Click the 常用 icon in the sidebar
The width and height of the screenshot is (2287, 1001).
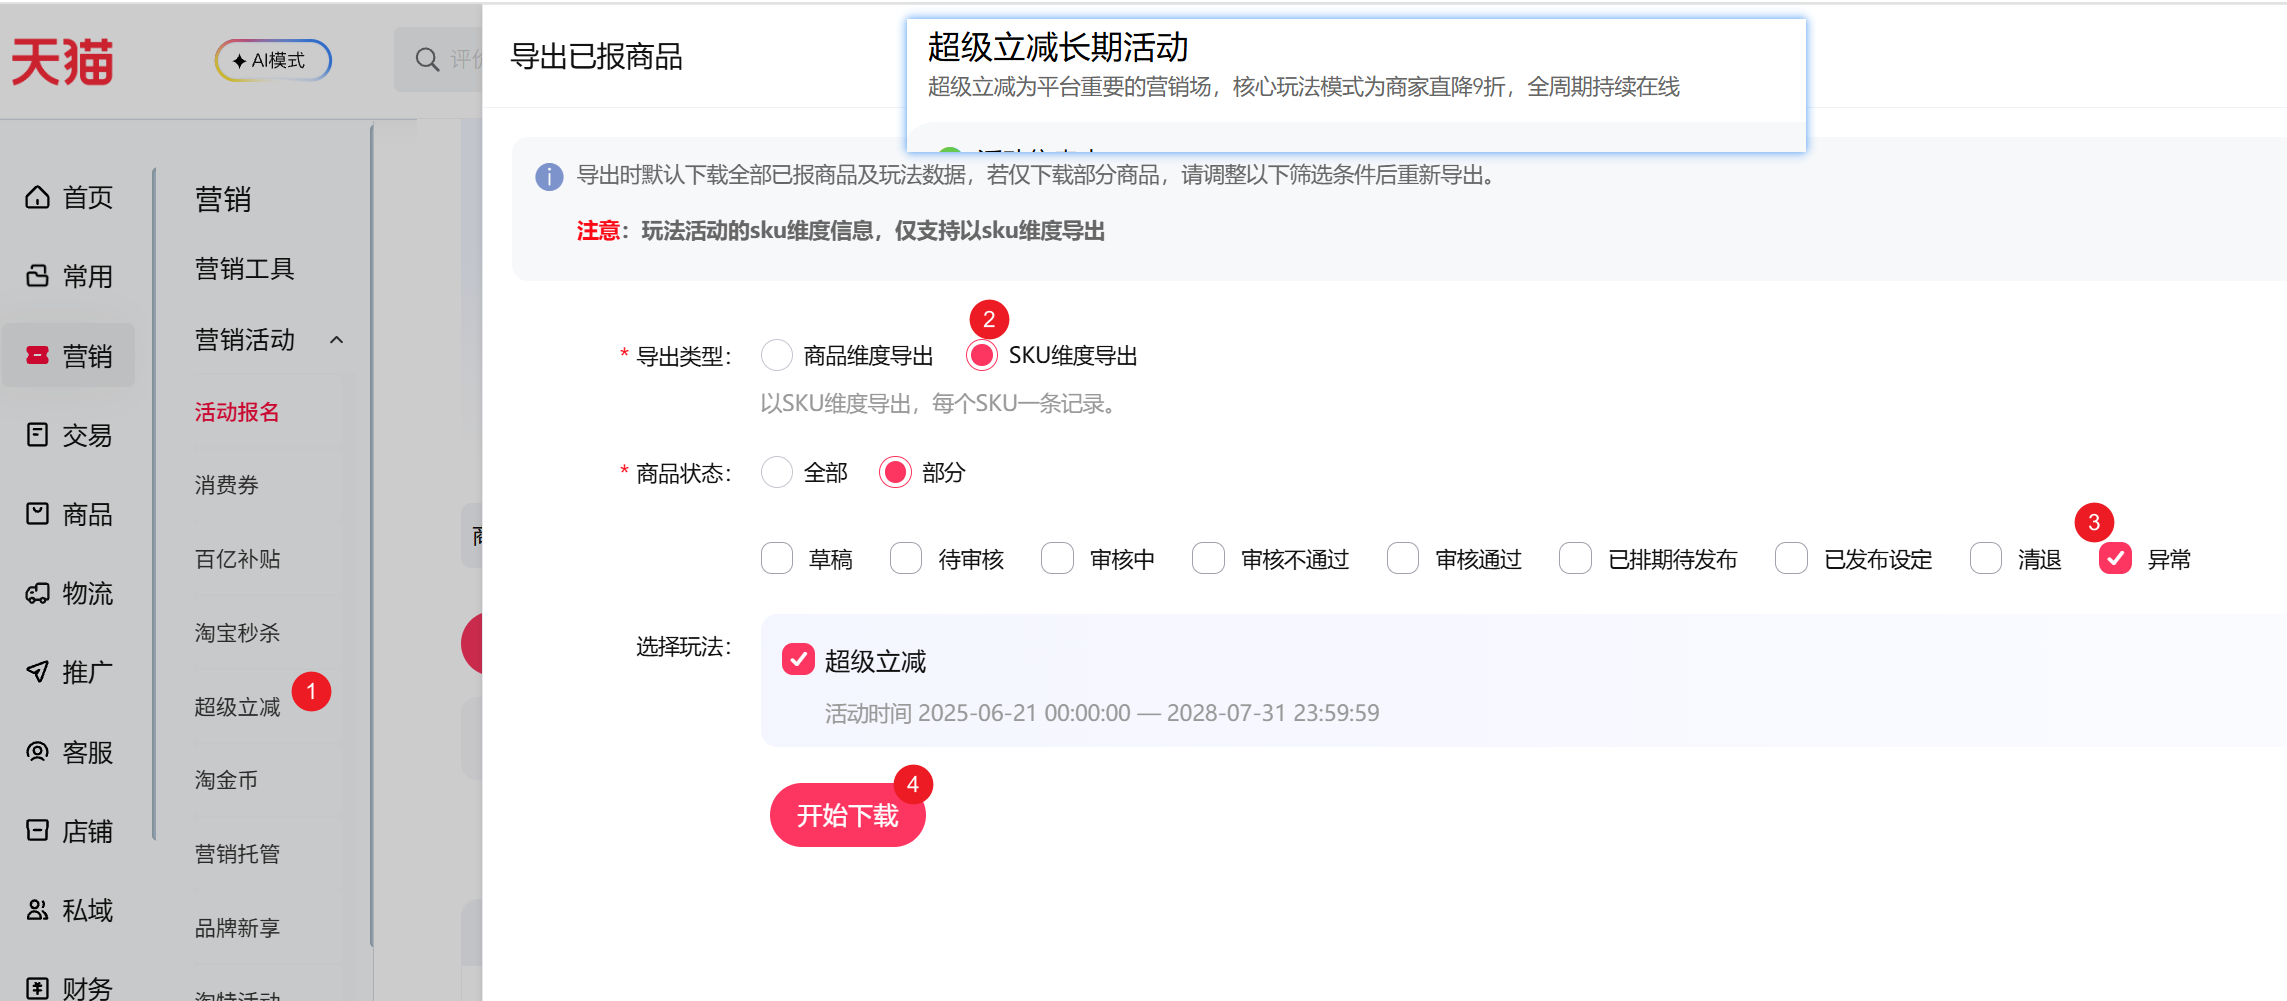38,276
